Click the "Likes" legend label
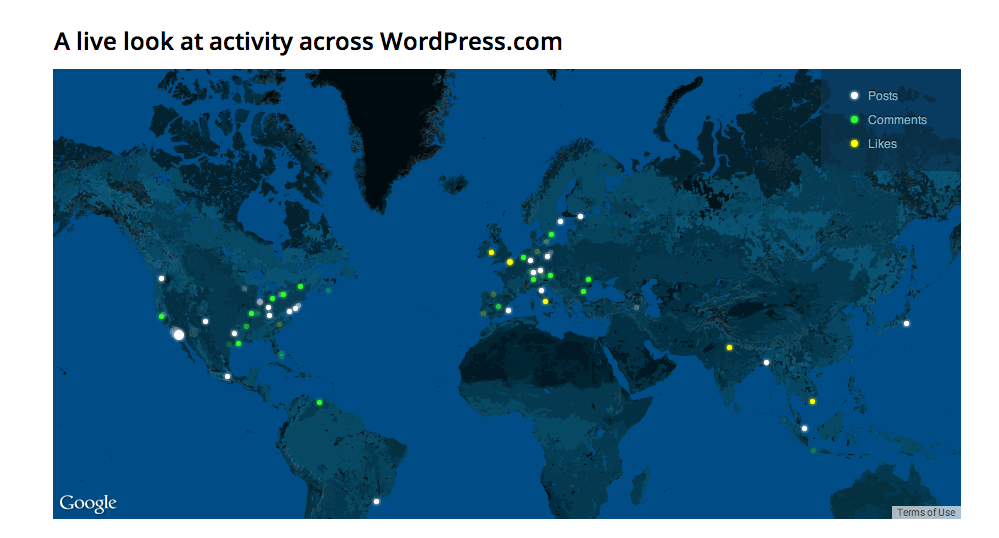This screenshot has height=538, width=999. coord(882,144)
